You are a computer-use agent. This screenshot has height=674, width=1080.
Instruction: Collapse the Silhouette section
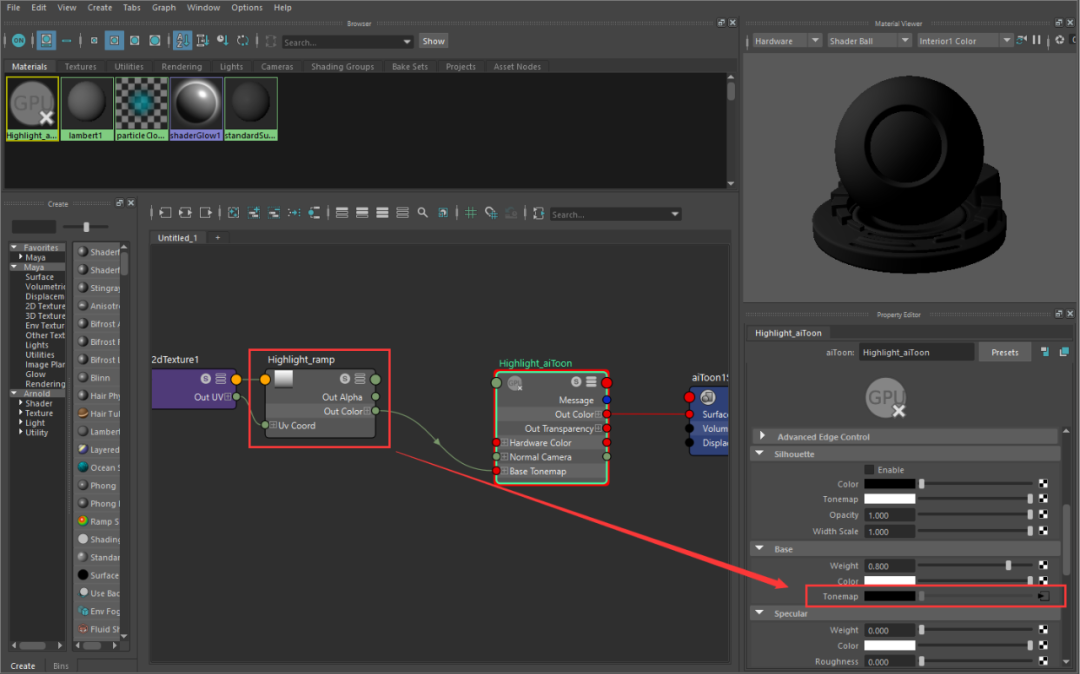tap(760, 454)
